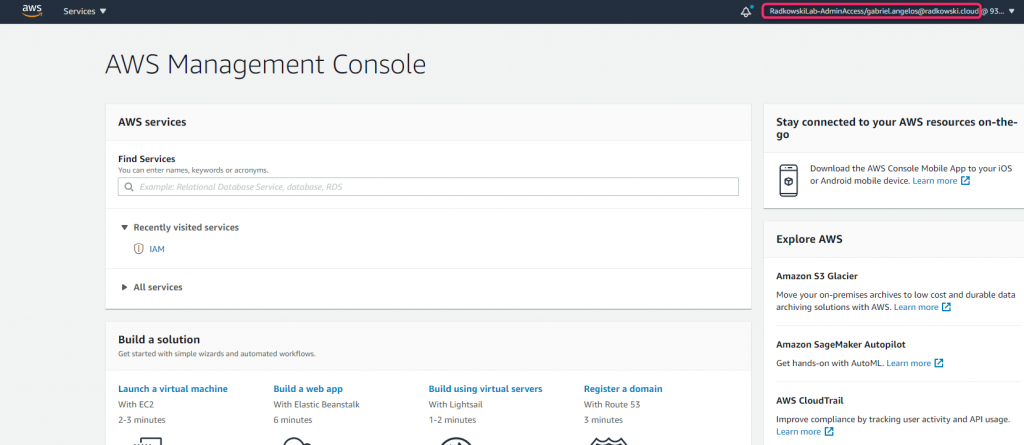This screenshot has width=1024, height=445.
Task: Open Build using virtual servers link
Action: (x=485, y=389)
